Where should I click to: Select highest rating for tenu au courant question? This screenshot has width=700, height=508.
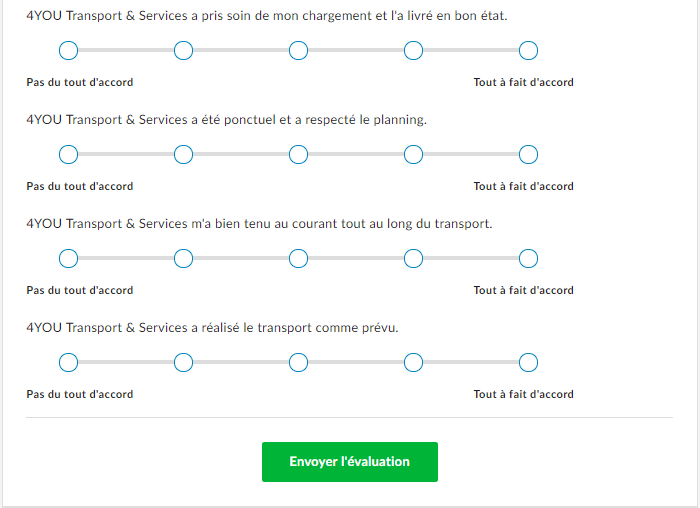tap(529, 258)
